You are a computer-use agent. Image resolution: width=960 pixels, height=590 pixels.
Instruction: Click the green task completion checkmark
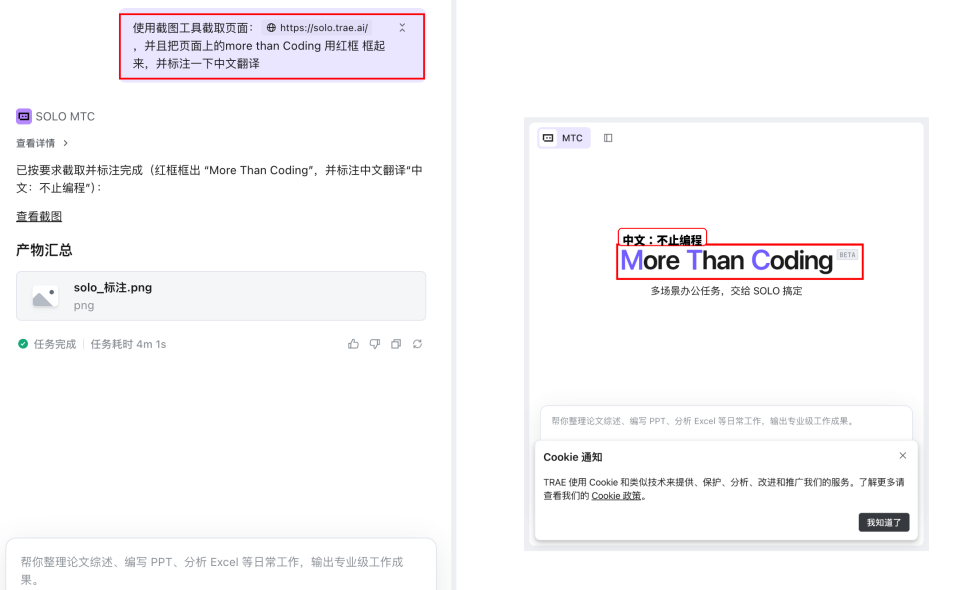[x=22, y=343]
